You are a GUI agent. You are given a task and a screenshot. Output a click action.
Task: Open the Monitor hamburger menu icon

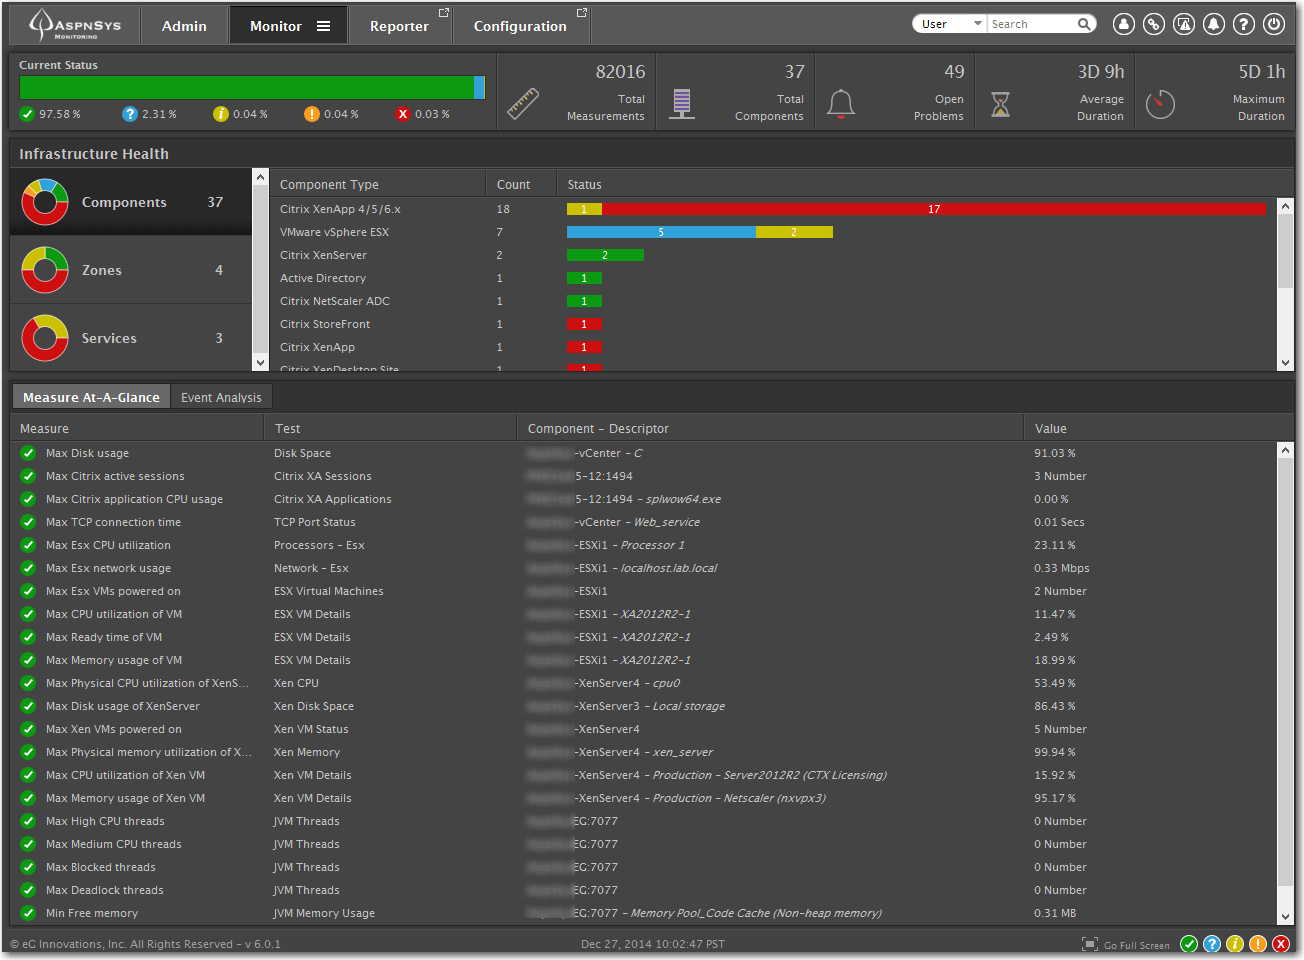click(324, 26)
